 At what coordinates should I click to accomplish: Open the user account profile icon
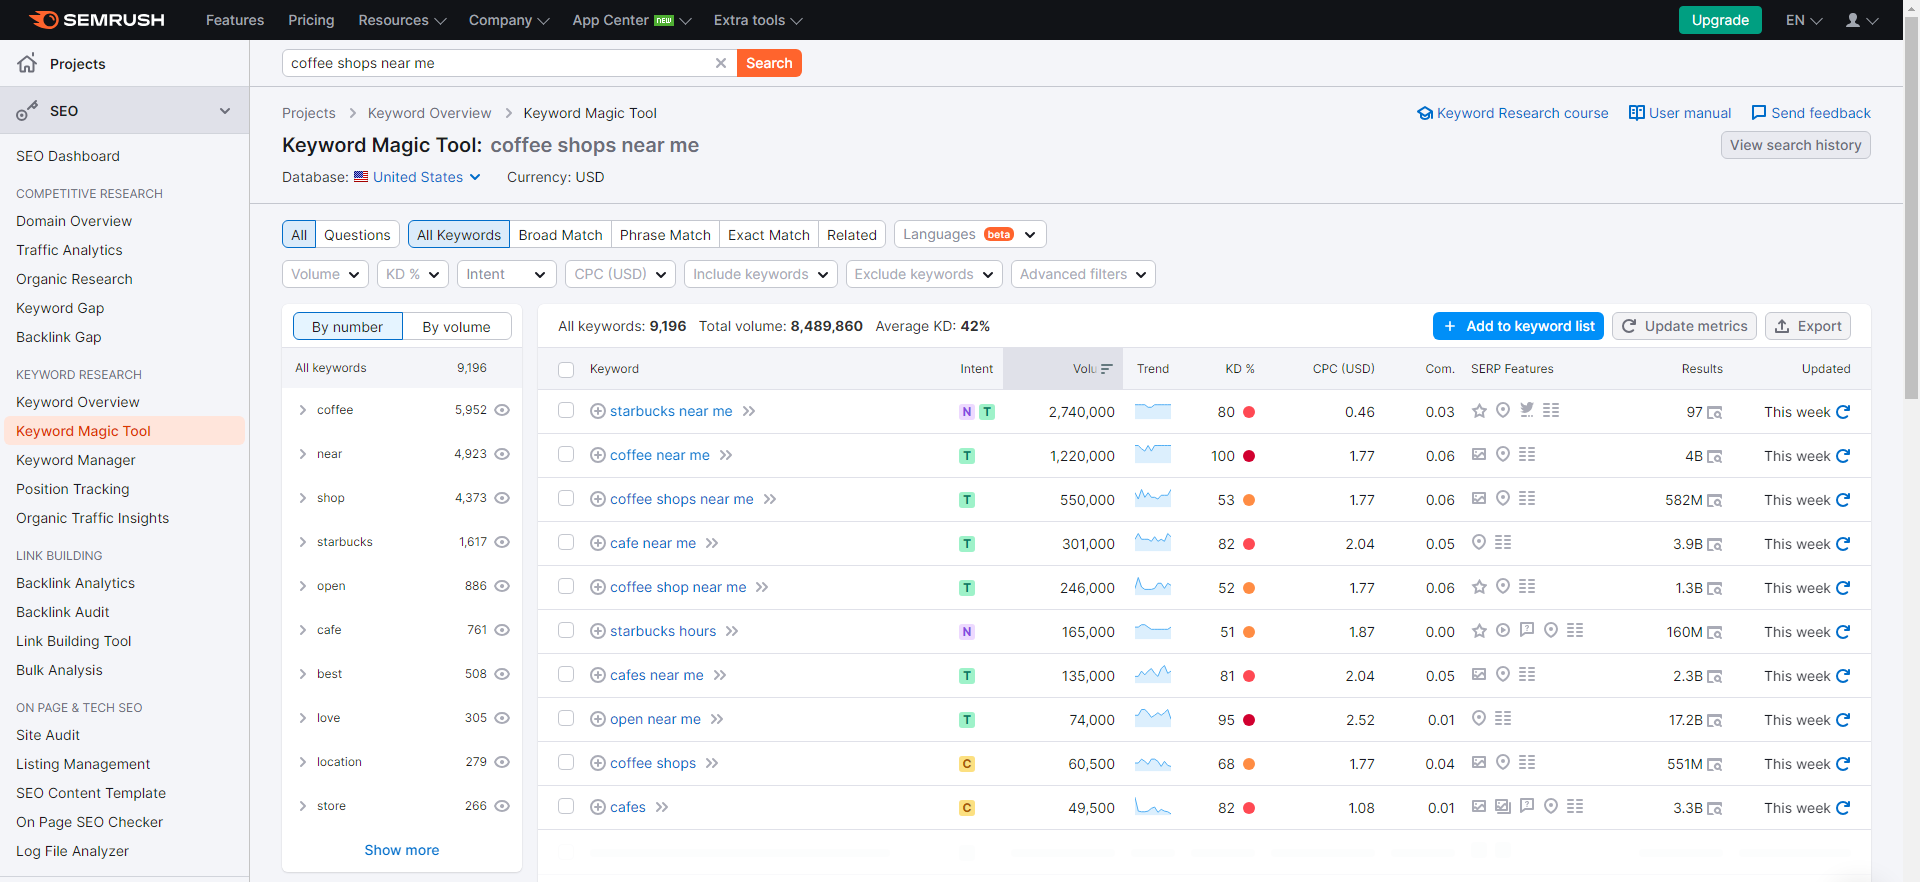(1853, 20)
